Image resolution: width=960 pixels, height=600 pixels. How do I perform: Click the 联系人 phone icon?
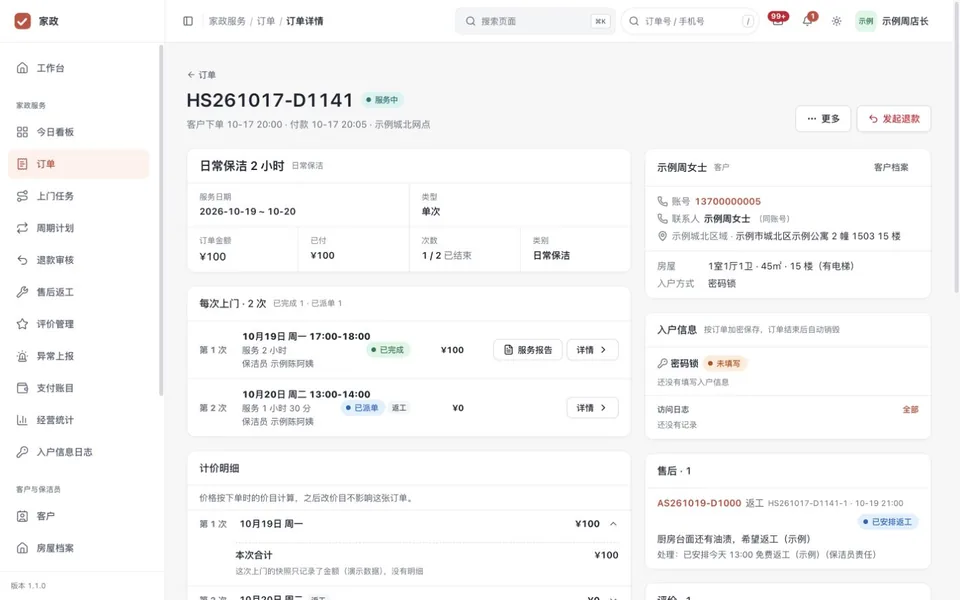pos(662,219)
